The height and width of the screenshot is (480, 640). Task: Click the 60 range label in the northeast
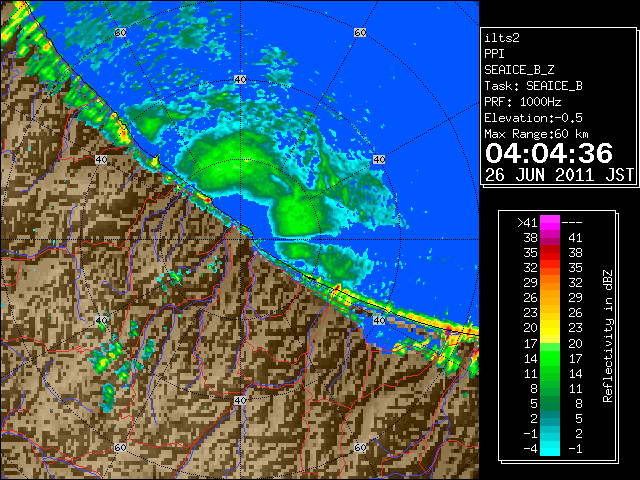pos(360,32)
